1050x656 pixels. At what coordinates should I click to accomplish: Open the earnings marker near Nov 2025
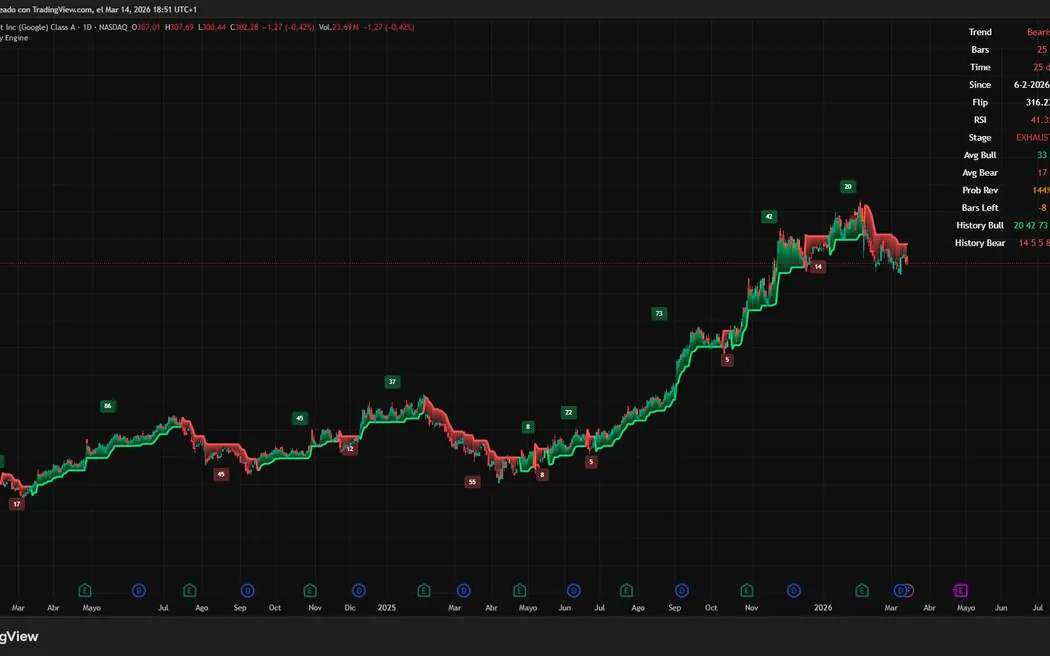pos(747,590)
